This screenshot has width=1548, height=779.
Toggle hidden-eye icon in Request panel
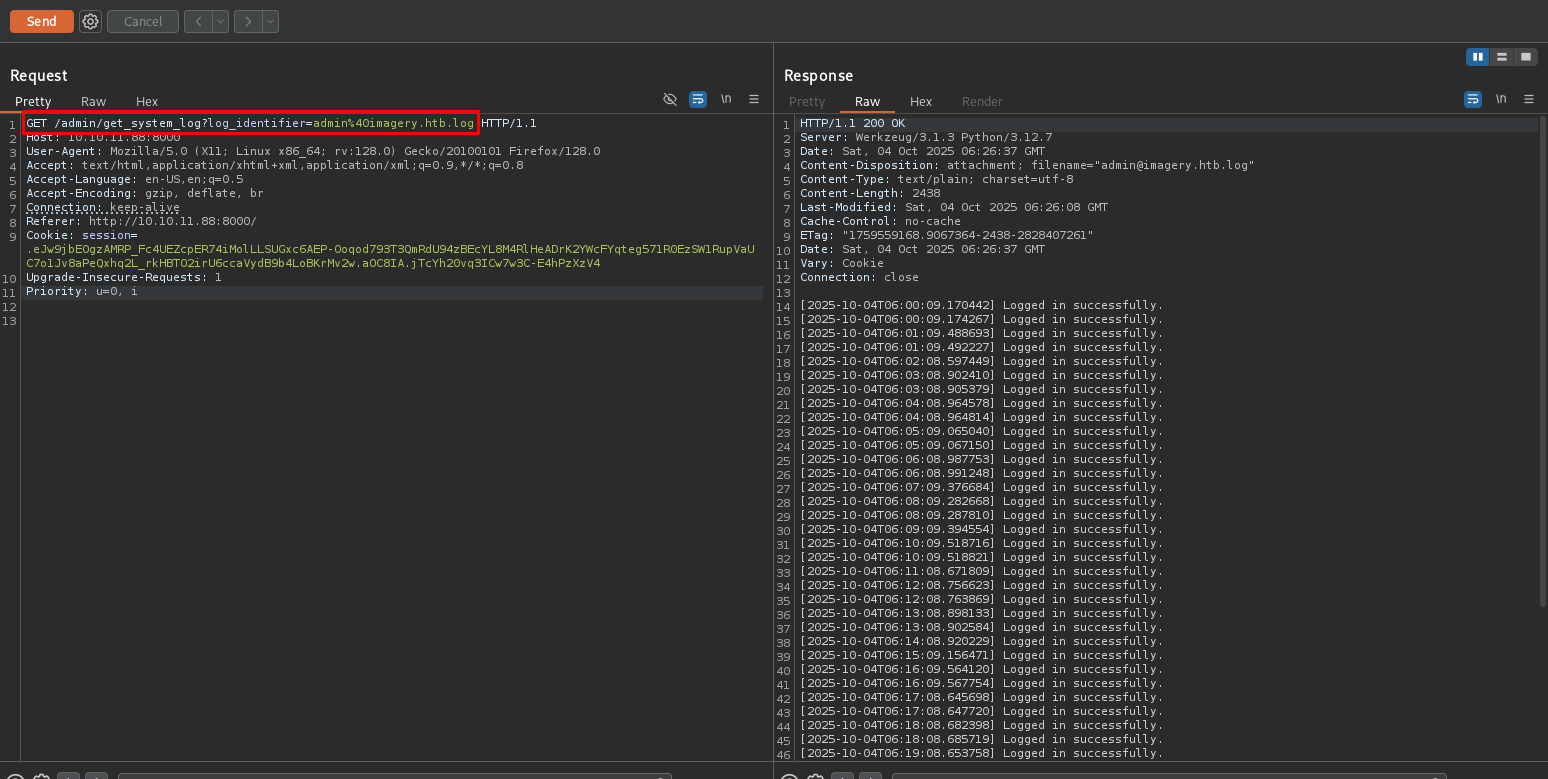[670, 99]
